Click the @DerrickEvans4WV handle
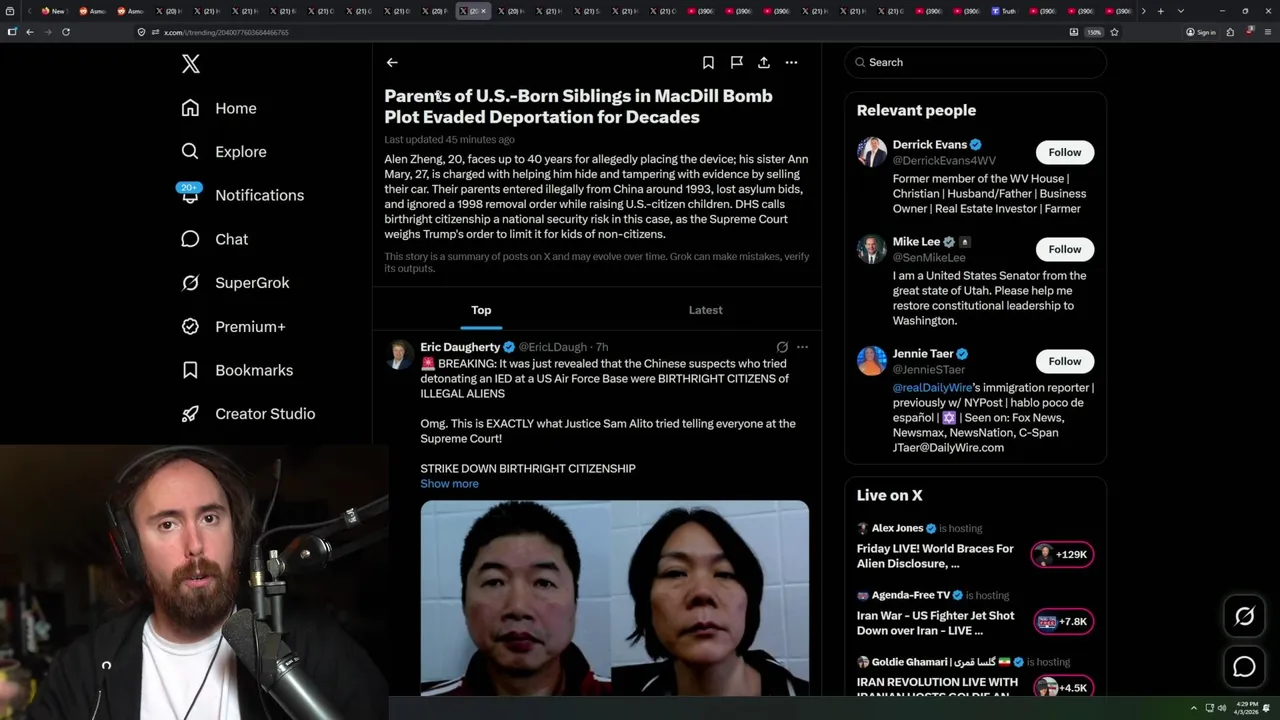Image resolution: width=1280 pixels, height=720 pixels. coord(944,160)
